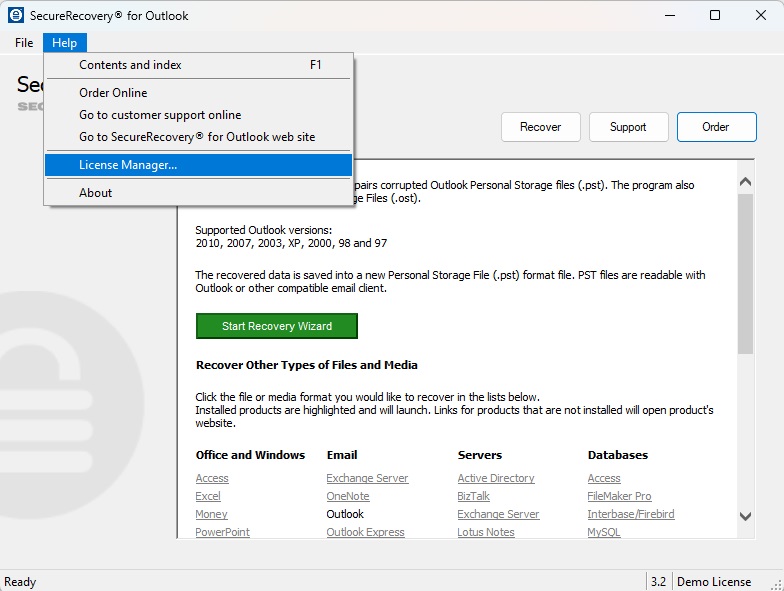Open the FileMaker Pro database link

619,497
